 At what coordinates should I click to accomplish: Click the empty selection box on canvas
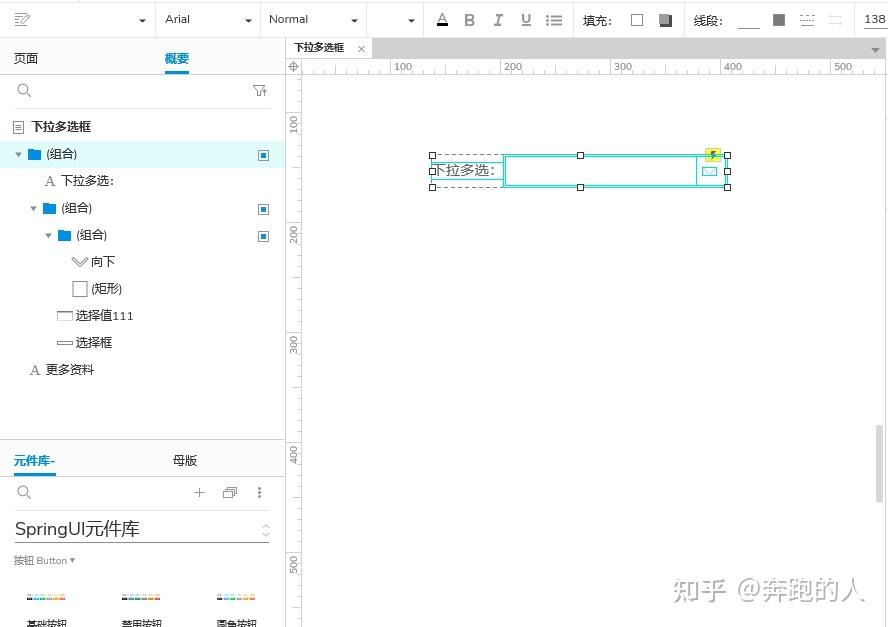(600, 171)
